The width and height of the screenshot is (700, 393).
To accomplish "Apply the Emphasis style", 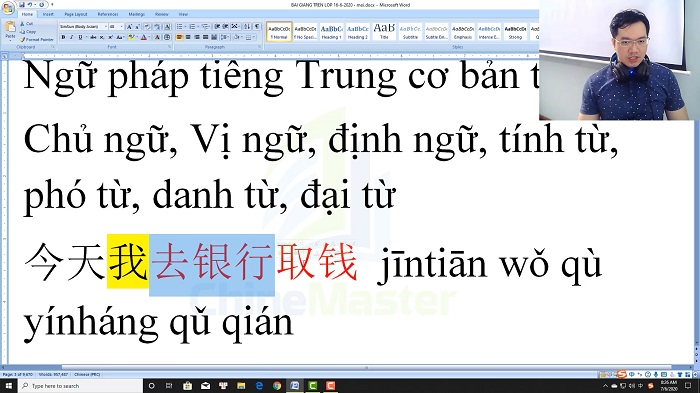I will click(462, 32).
